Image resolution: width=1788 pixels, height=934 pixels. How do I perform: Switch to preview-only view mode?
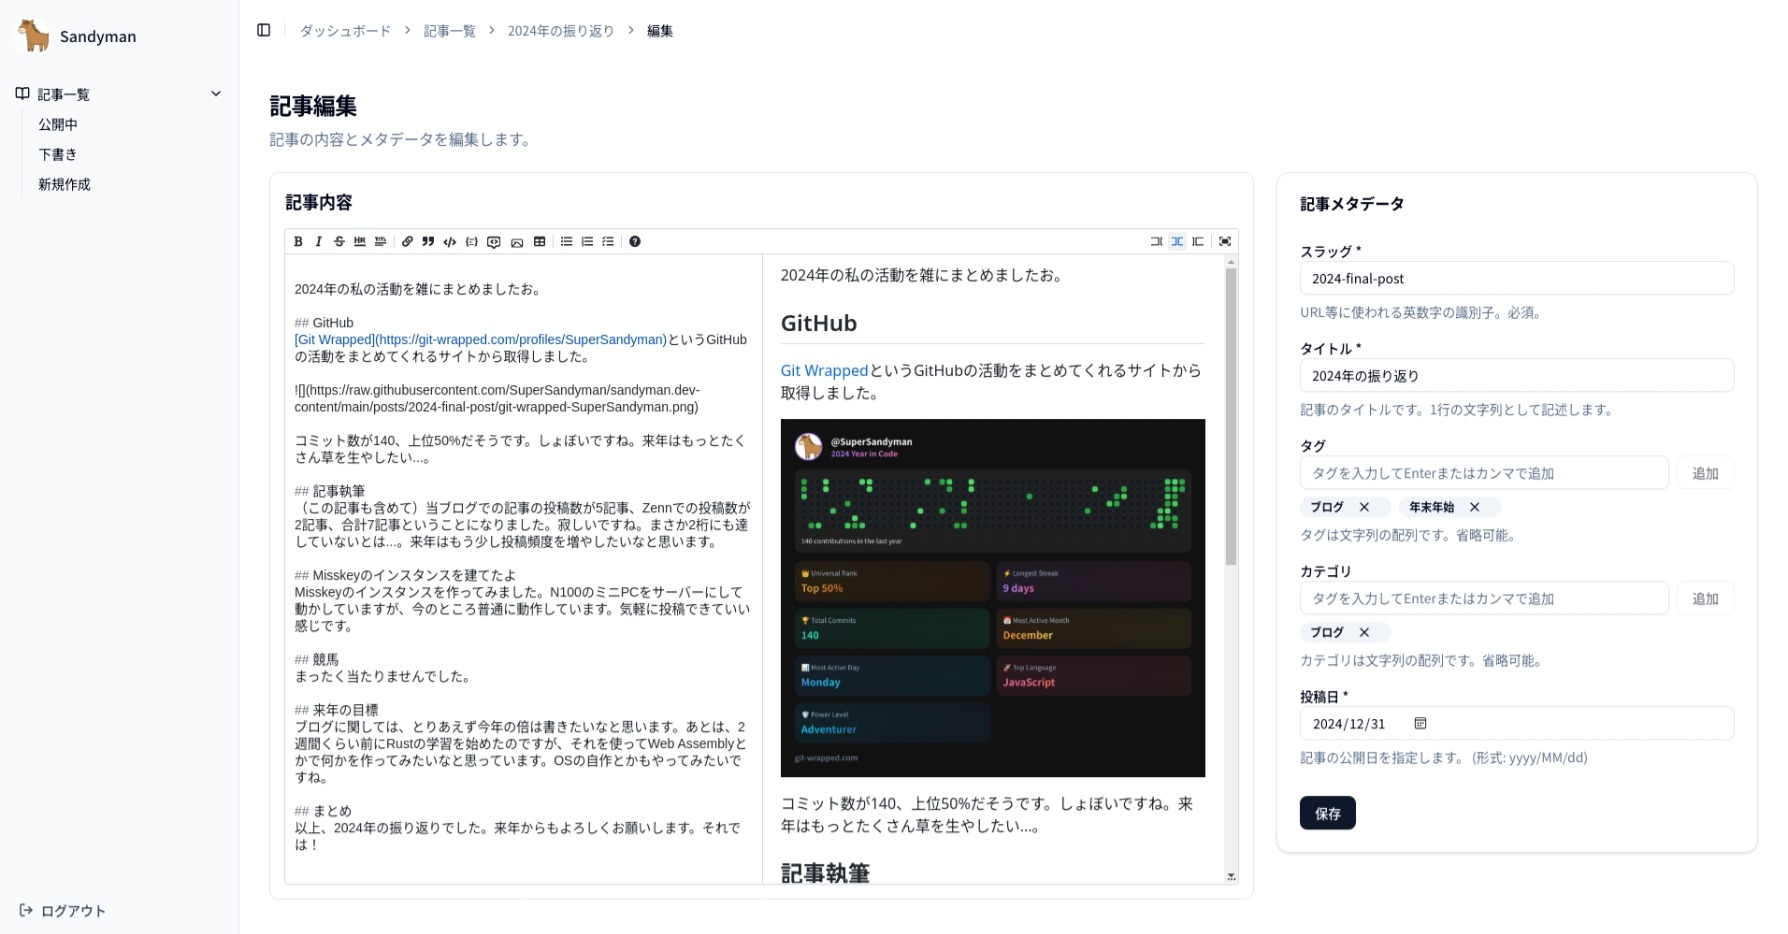coord(1198,241)
